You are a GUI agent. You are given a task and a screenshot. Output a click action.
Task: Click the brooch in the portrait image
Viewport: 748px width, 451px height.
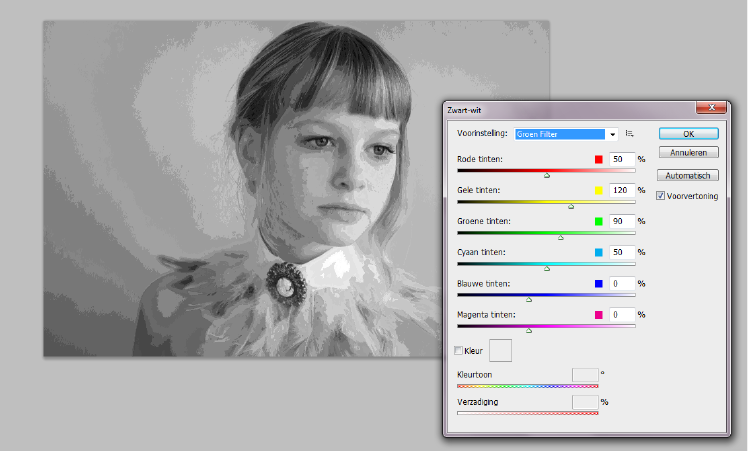click(286, 285)
